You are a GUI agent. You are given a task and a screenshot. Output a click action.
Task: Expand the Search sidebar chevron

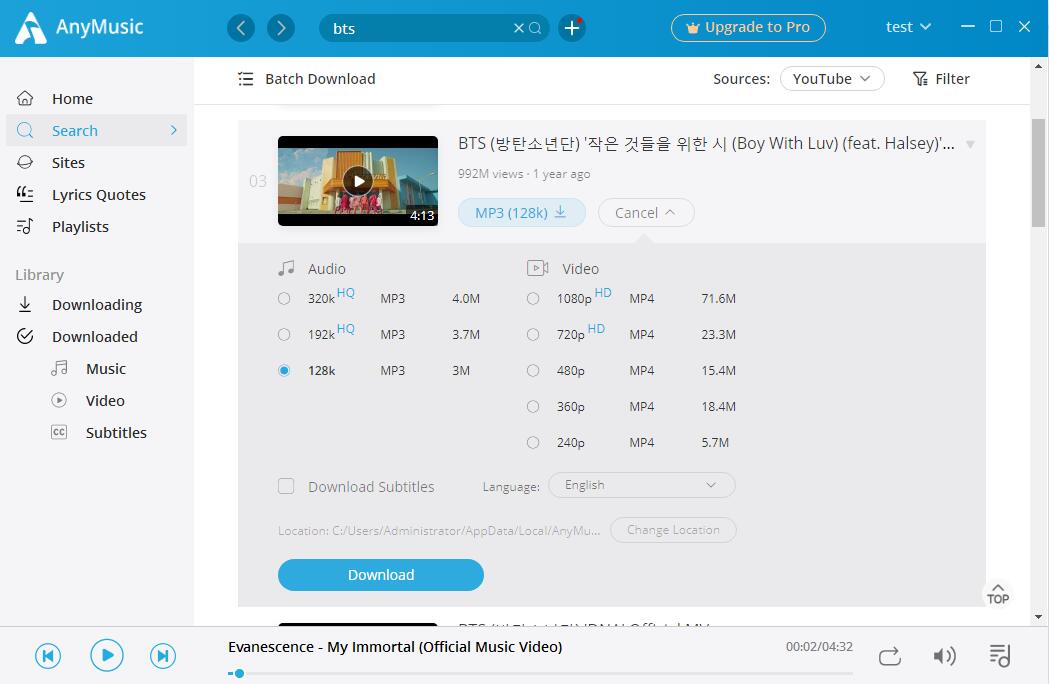click(174, 131)
